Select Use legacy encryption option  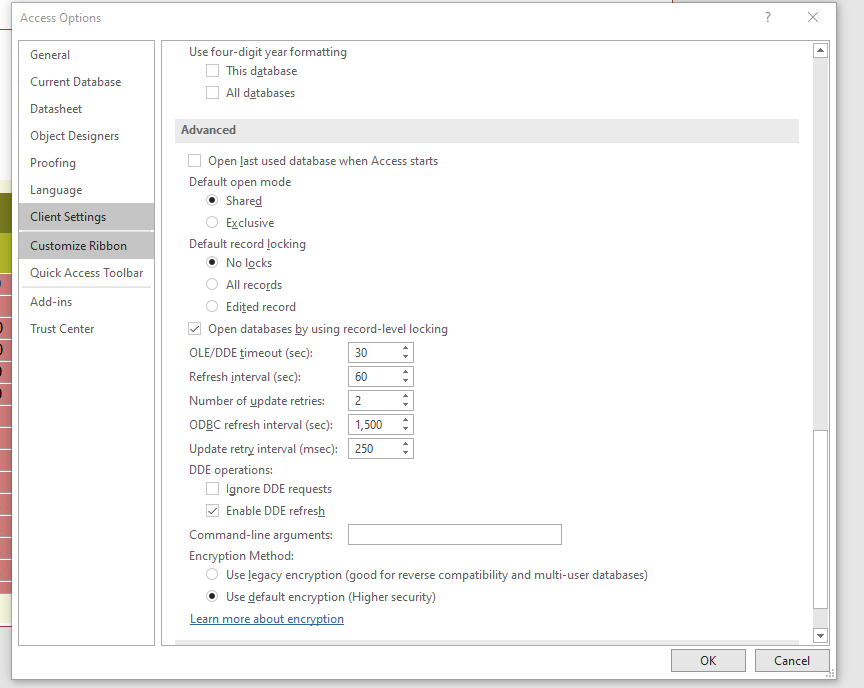212,575
